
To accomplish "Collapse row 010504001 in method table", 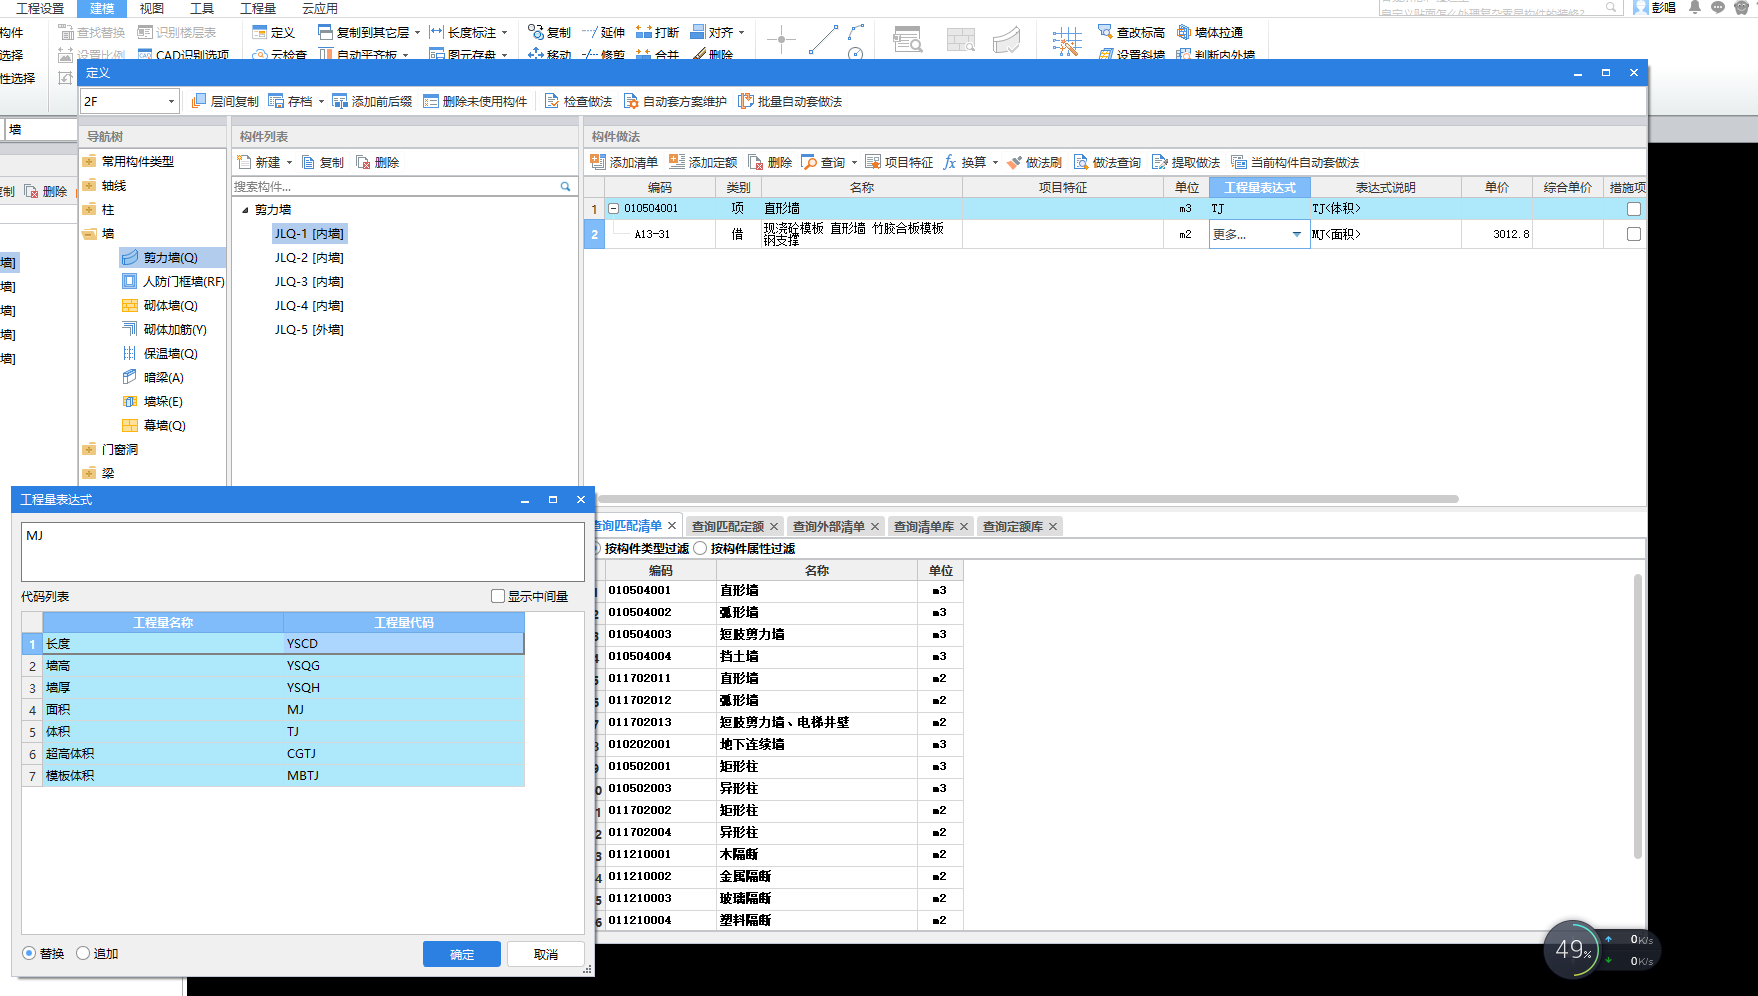I will [614, 209].
